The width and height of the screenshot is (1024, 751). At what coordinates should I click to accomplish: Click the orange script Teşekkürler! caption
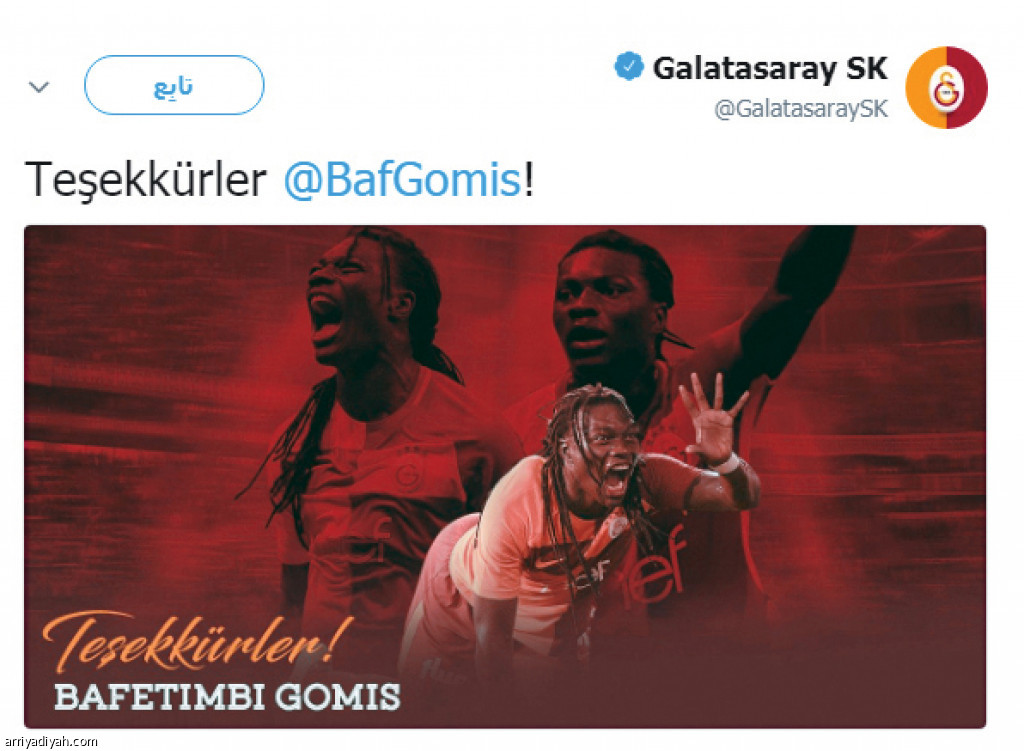click(x=196, y=643)
